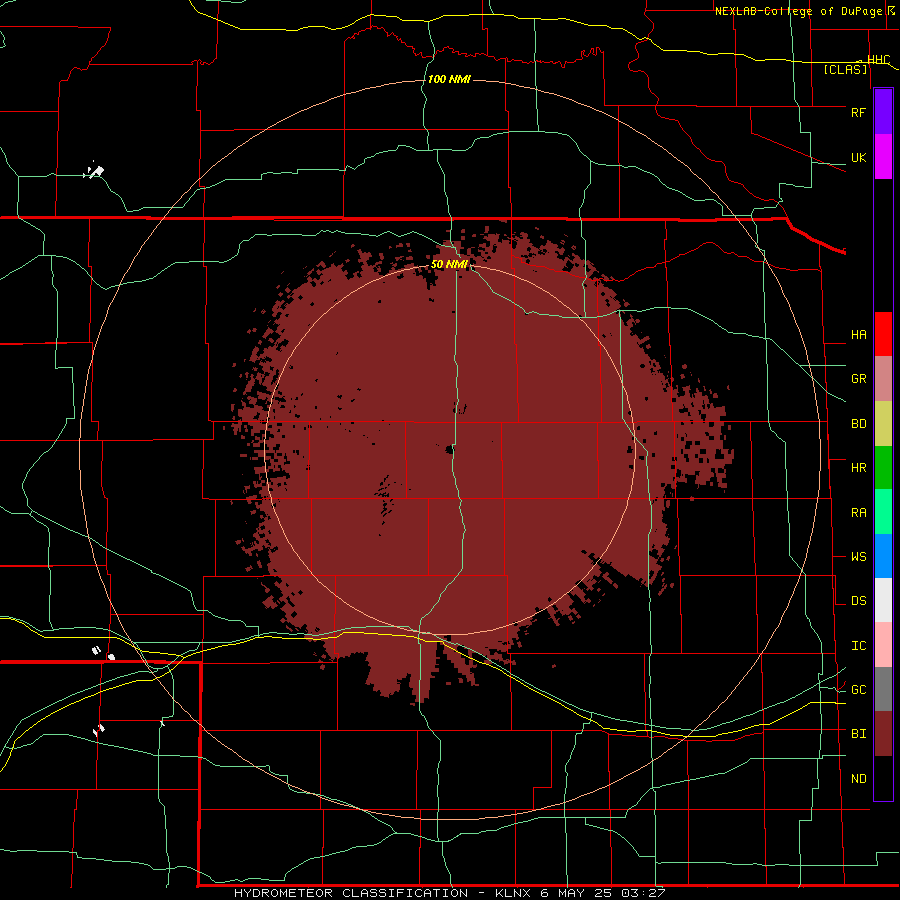Click the RF purple legend swatch
This screenshot has height=900, width=900.
click(x=883, y=112)
